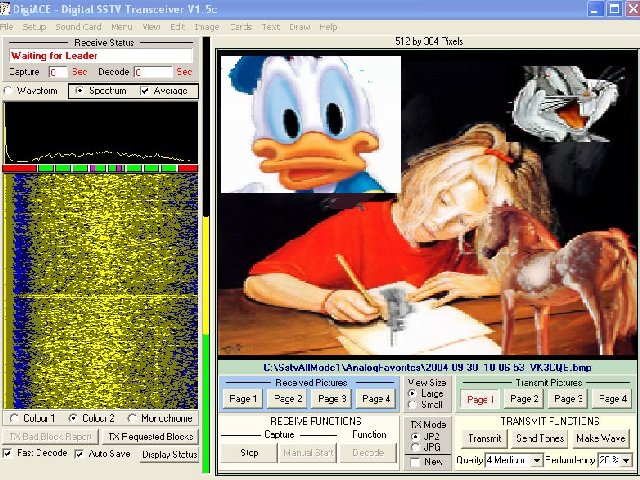Click the TX Requested Blocks button
Screen dimensions: 640x480
[x=150, y=437]
